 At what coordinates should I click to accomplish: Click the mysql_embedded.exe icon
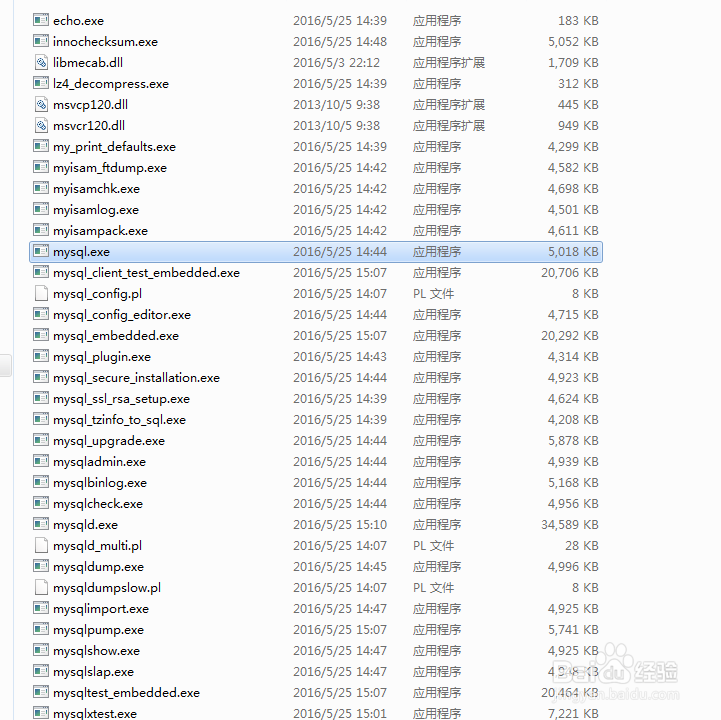(41, 335)
